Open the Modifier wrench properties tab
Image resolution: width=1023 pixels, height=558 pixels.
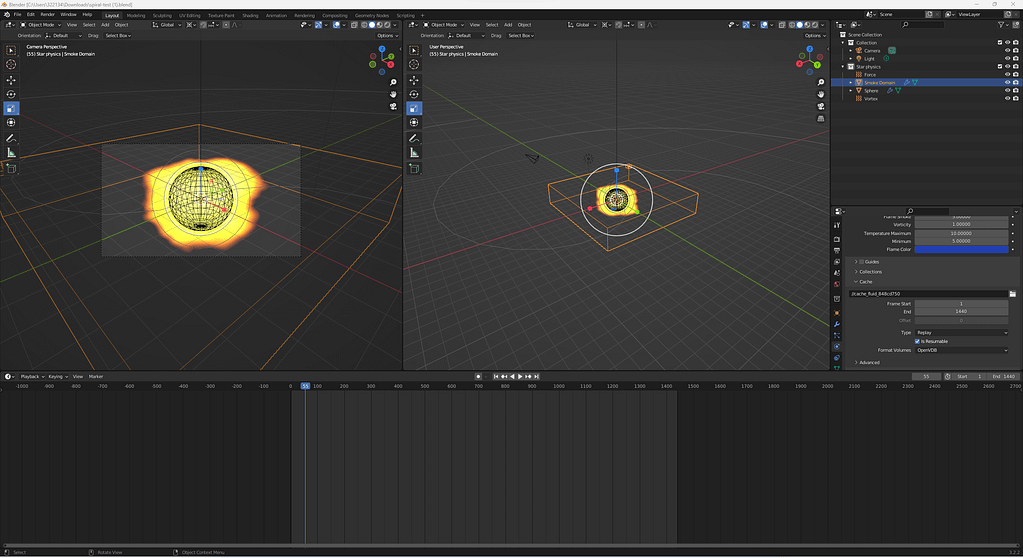tap(836, 323)
